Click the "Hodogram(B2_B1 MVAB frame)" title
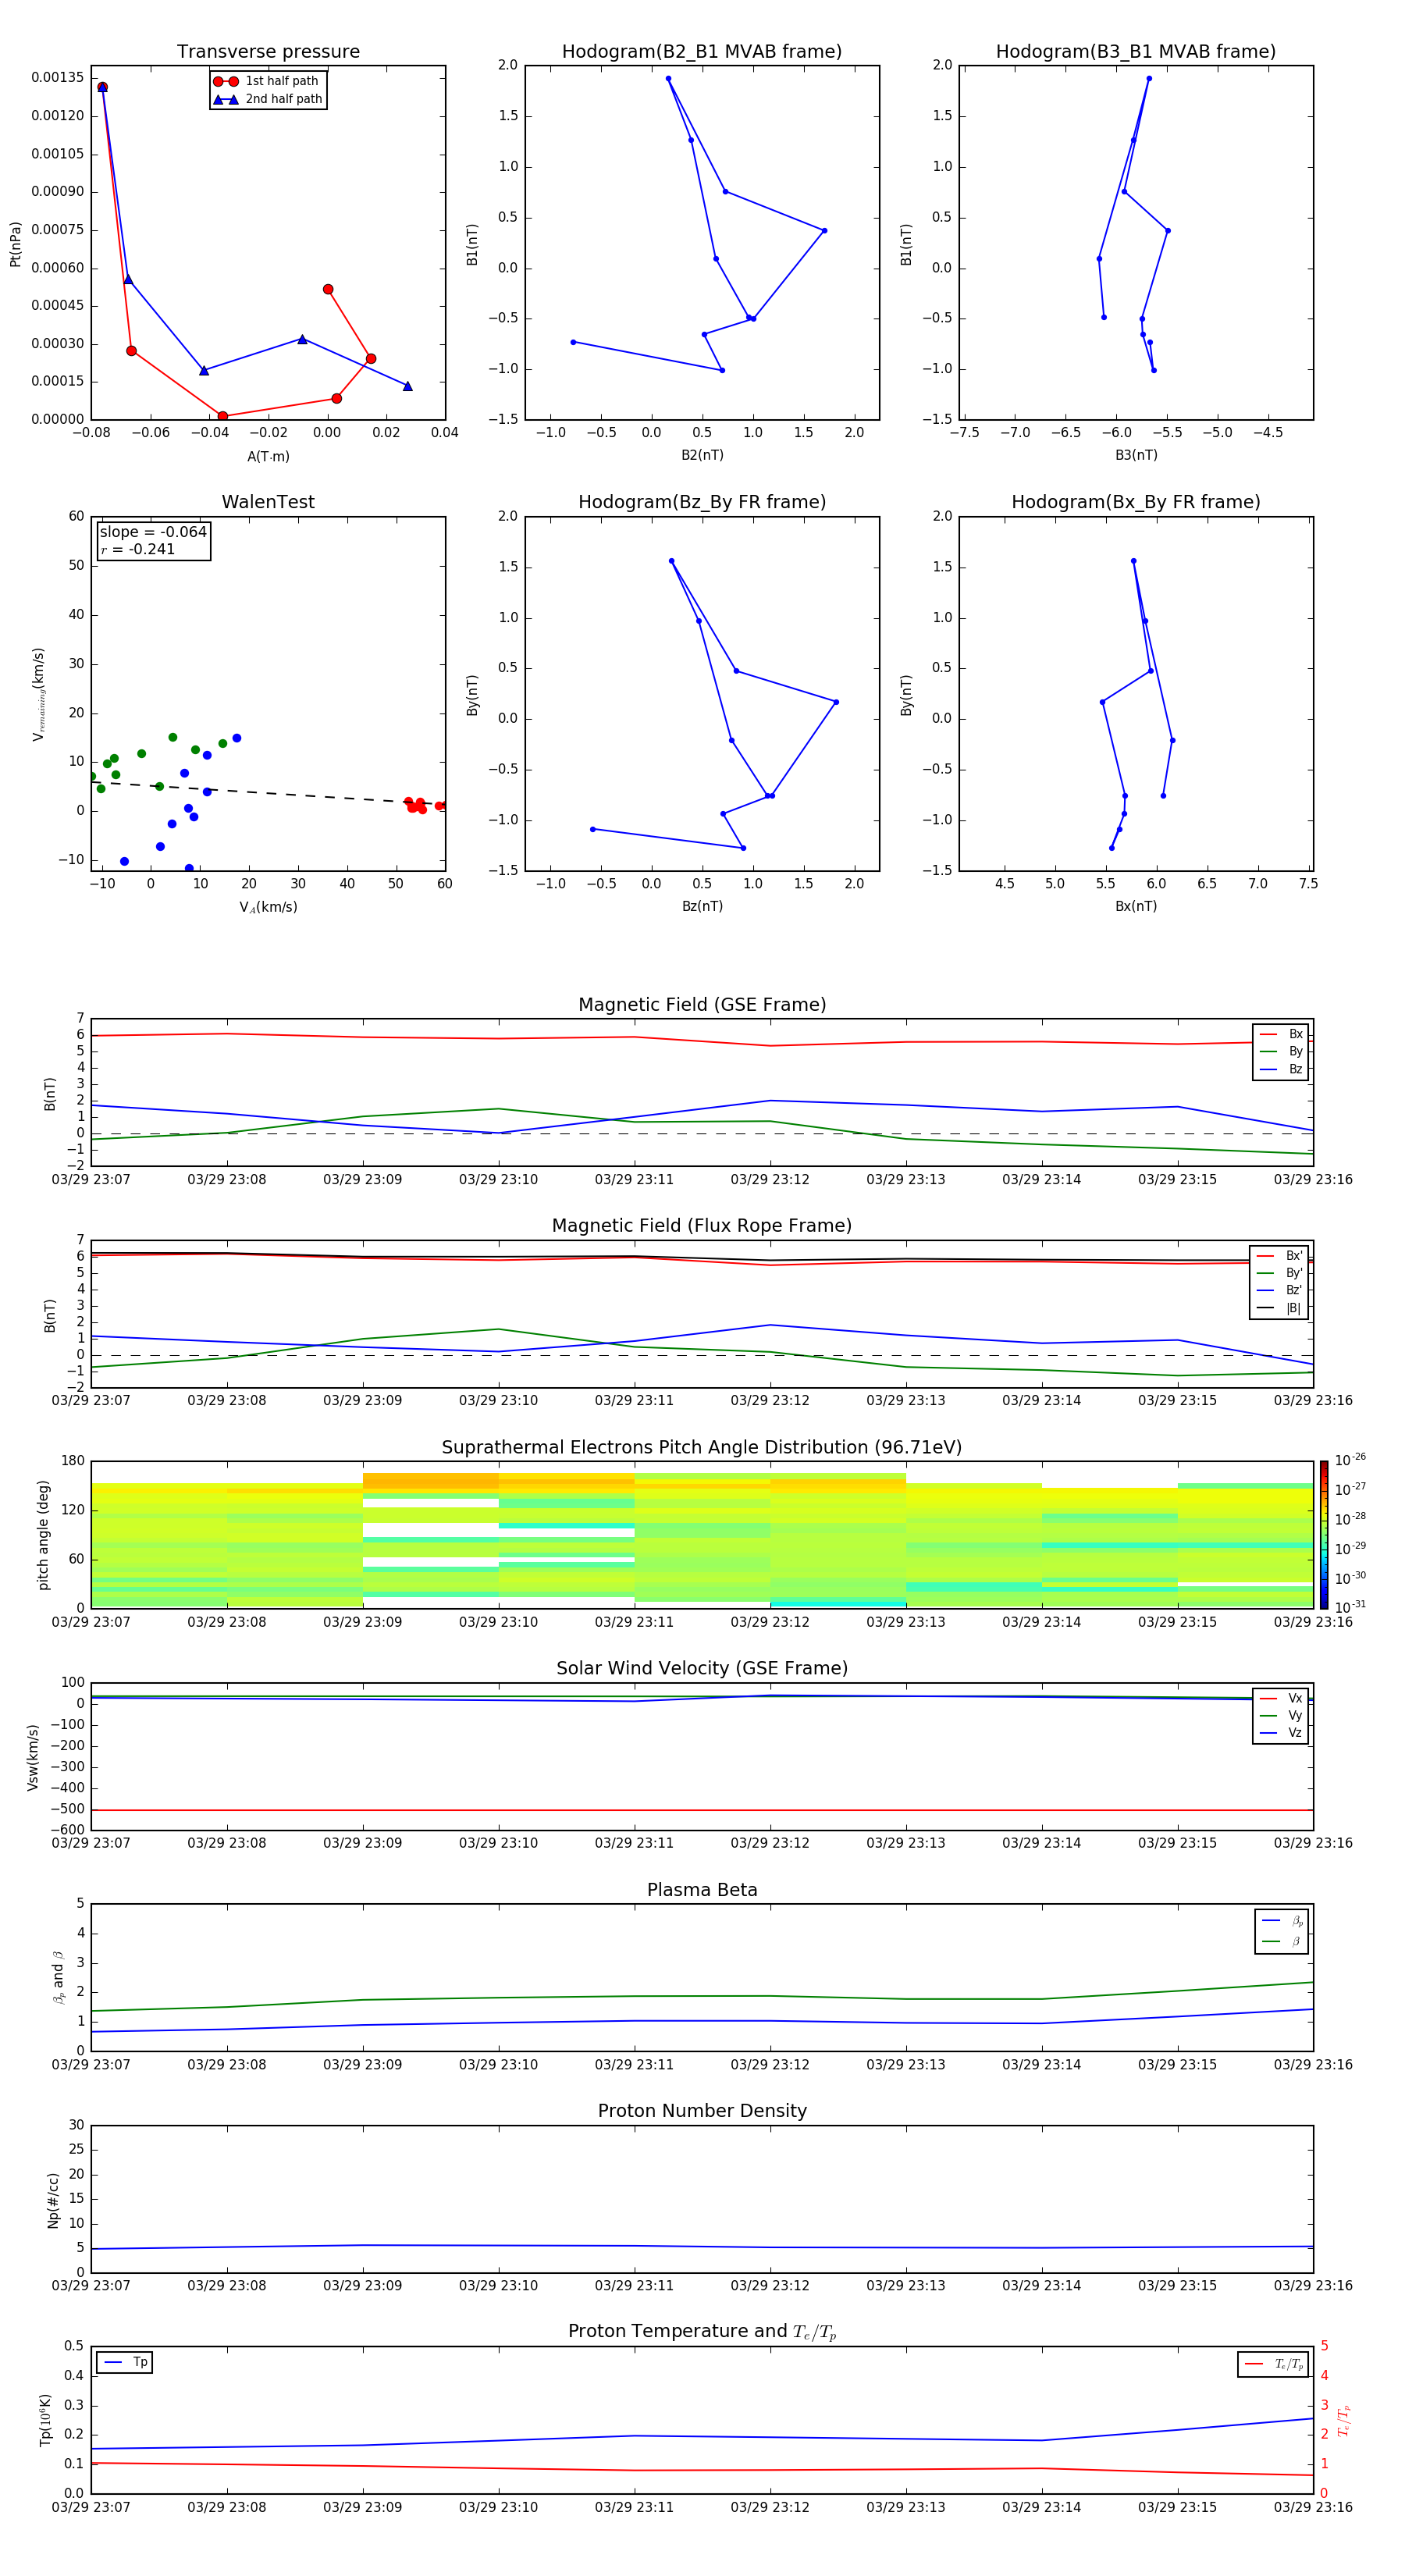Viewport: 1405px width, 2576px height. 702,52
